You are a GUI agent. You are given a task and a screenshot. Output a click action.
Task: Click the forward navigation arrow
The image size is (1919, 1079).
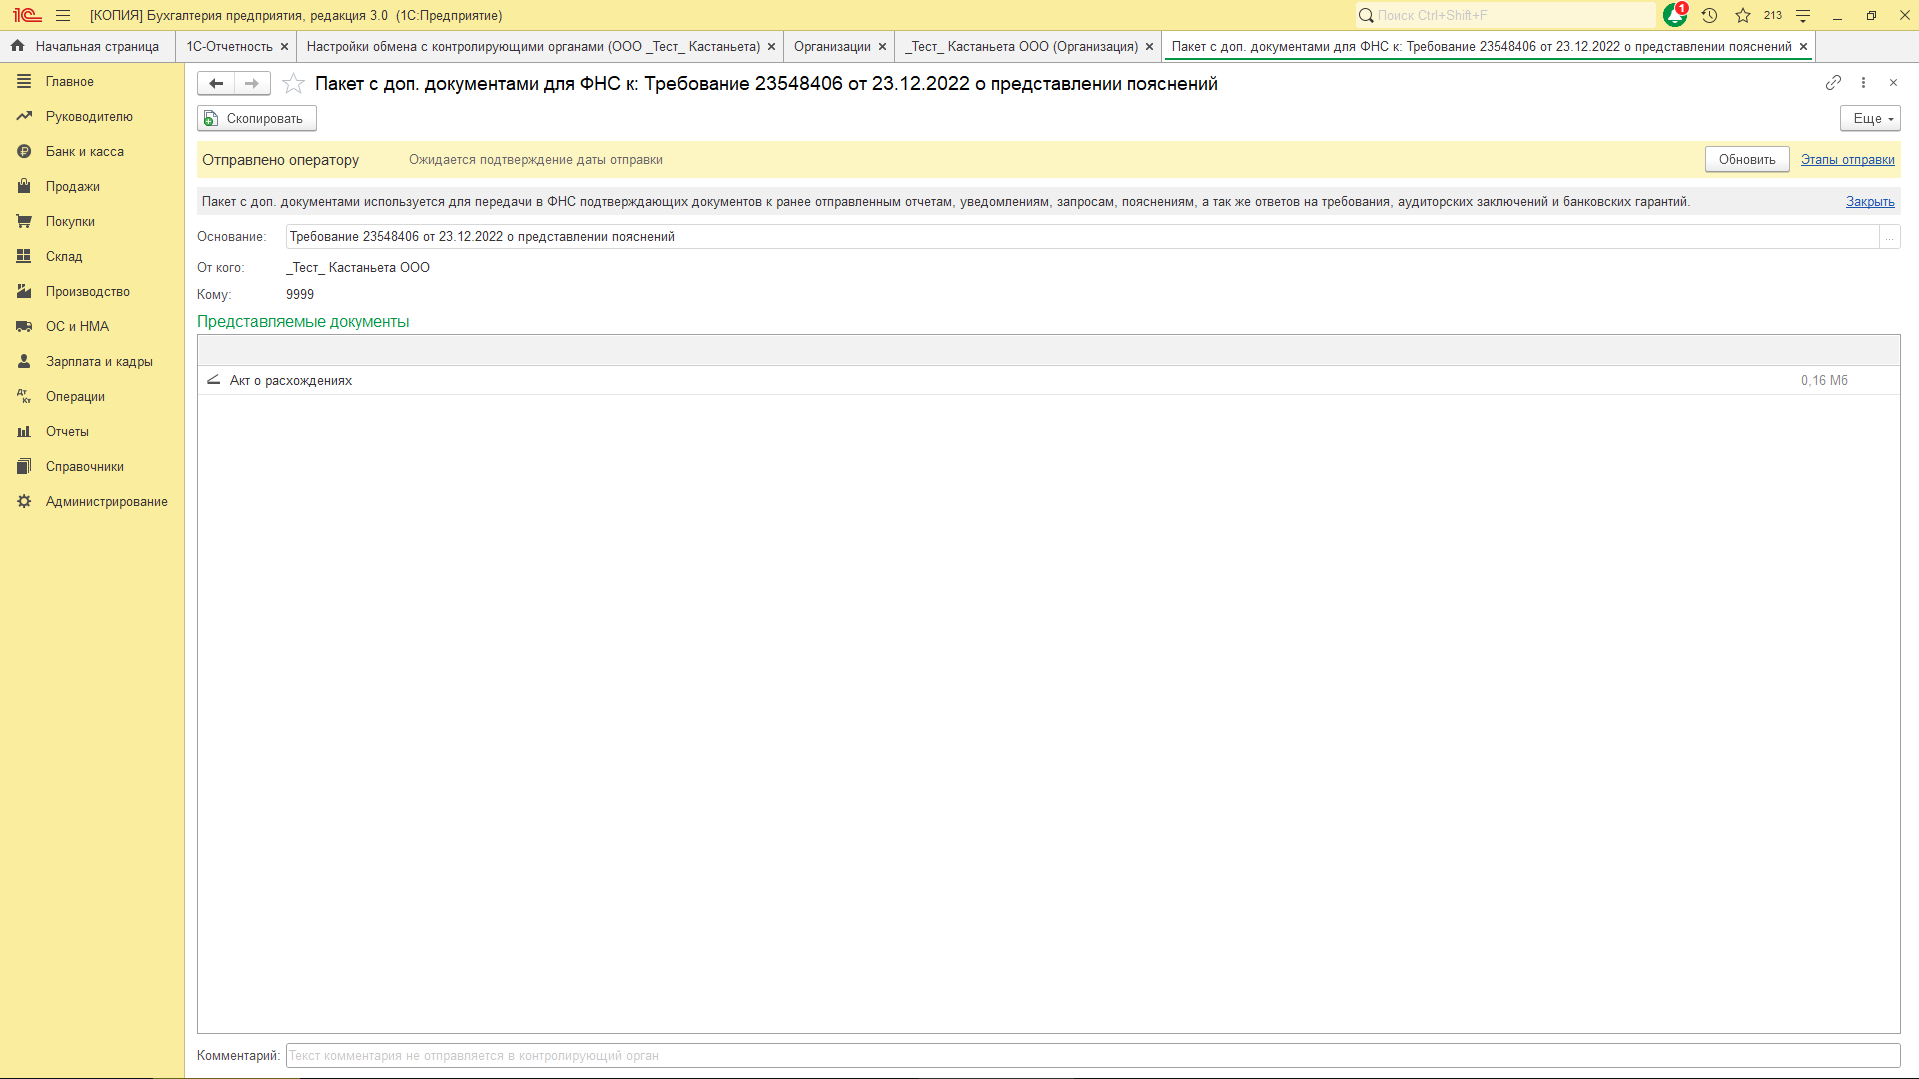252,84
